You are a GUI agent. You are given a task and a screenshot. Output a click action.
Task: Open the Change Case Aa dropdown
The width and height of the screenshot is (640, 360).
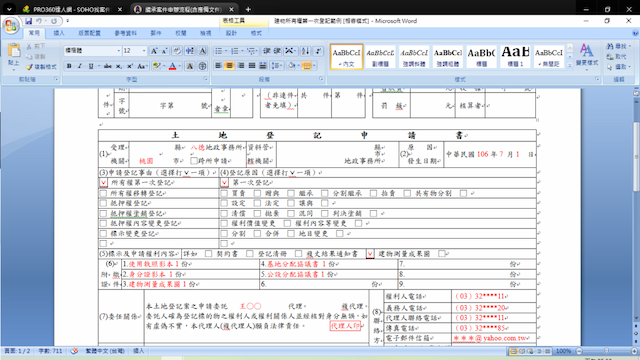click(x=142, y=66)
